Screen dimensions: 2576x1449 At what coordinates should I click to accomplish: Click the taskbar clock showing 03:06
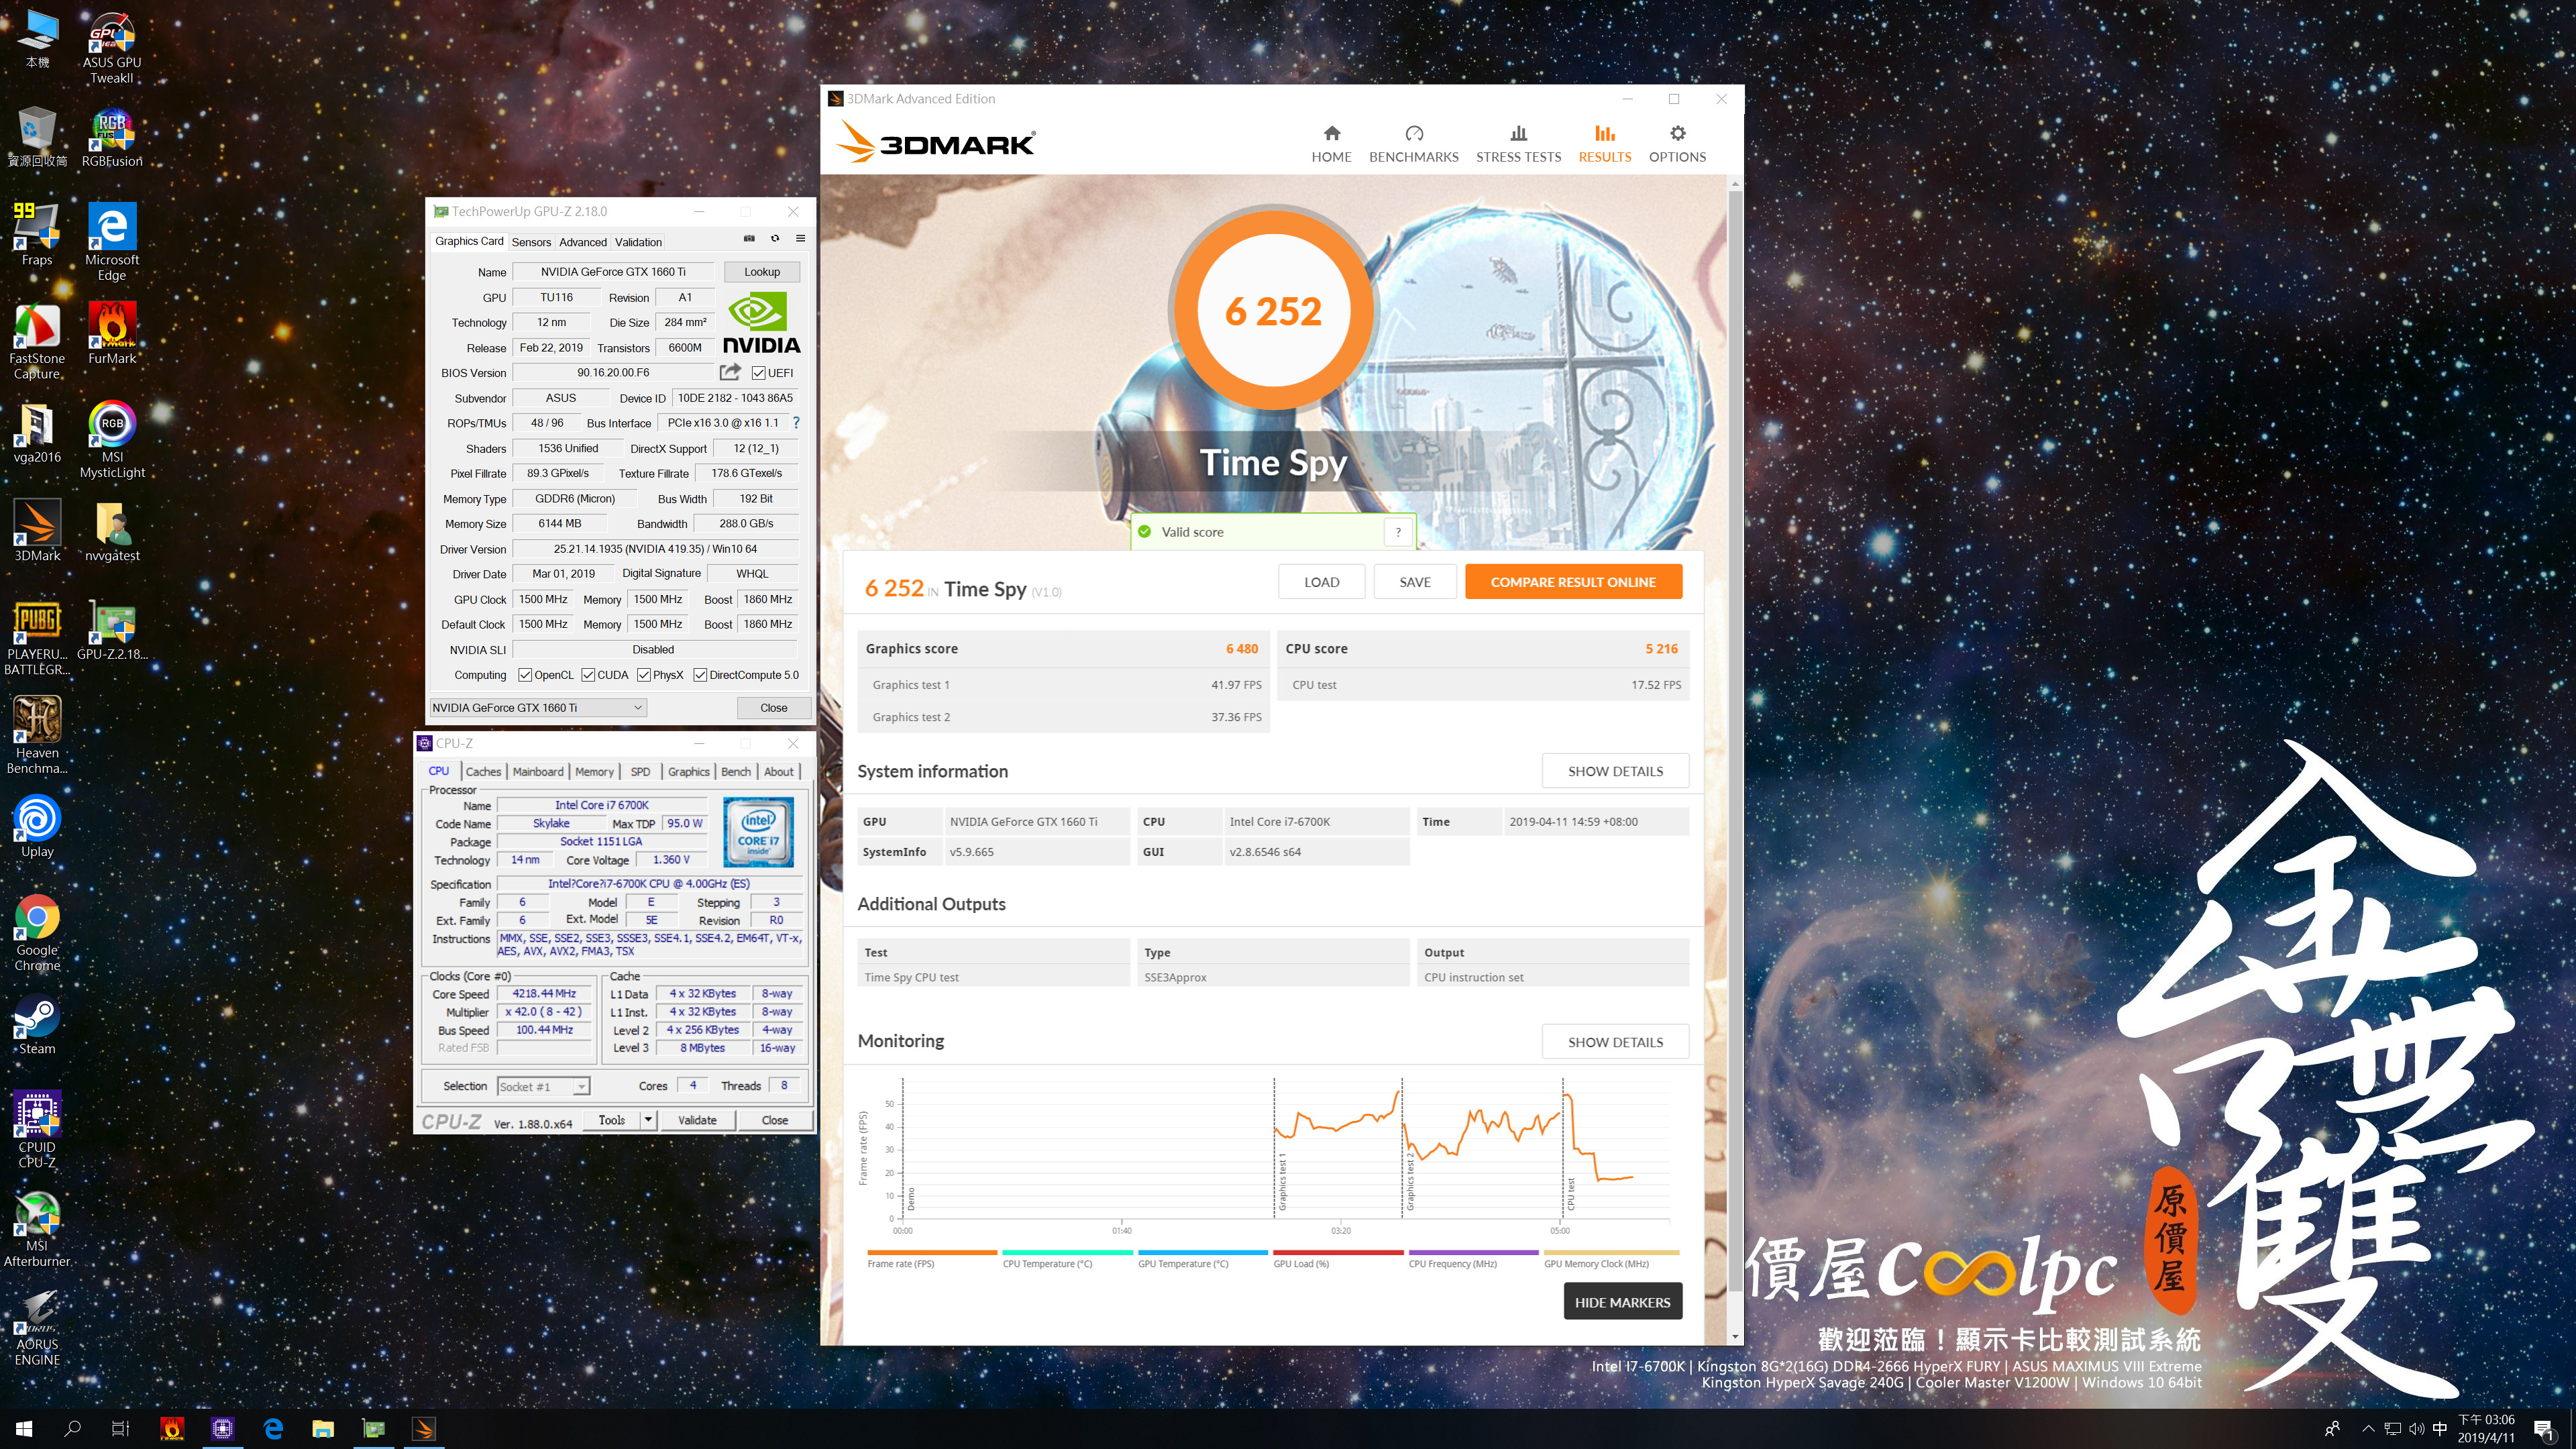pos(2485,1428)
